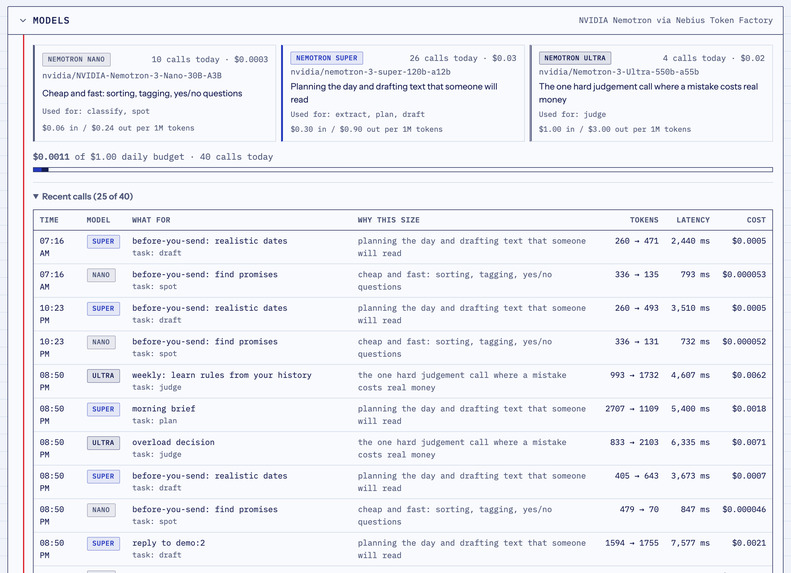791x573 pixels.
Task: Click '4 calls today · $0.02' text
Action: pyautogui.click(x=714, y=58)
